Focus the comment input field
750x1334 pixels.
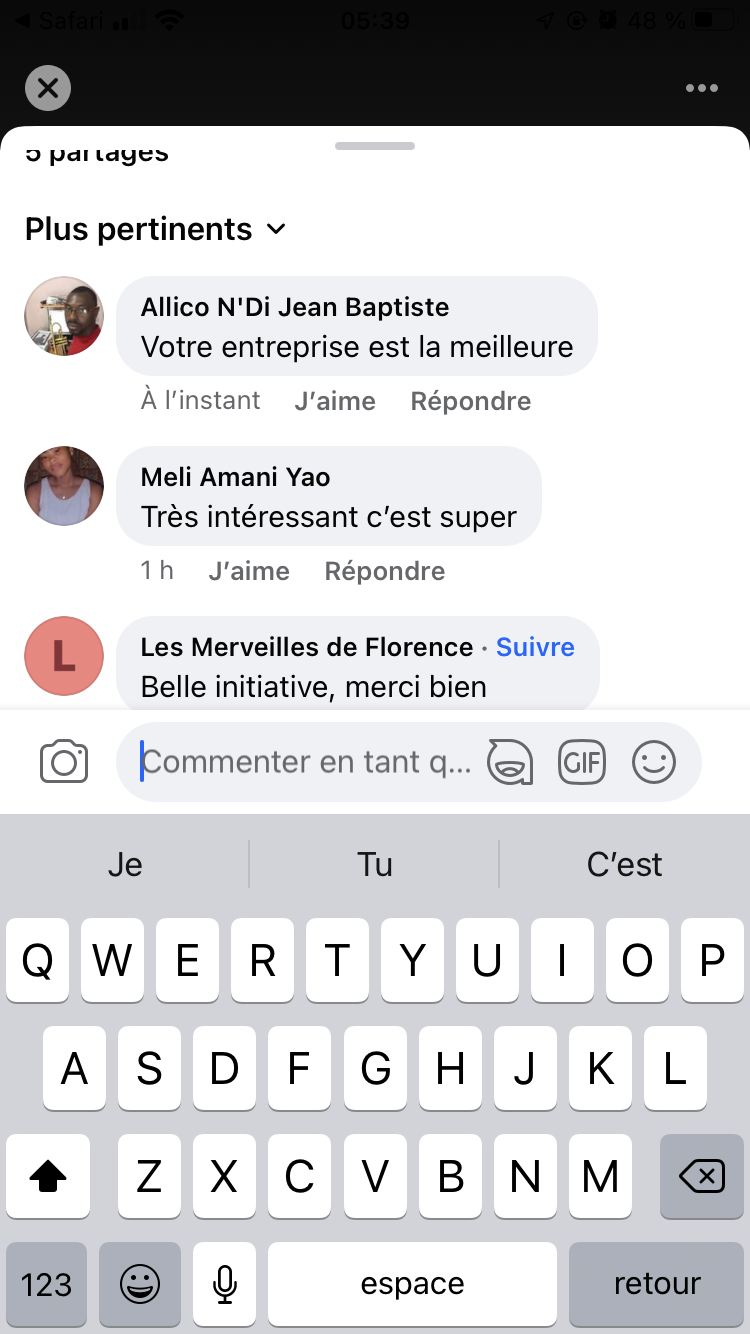[310, 762]
